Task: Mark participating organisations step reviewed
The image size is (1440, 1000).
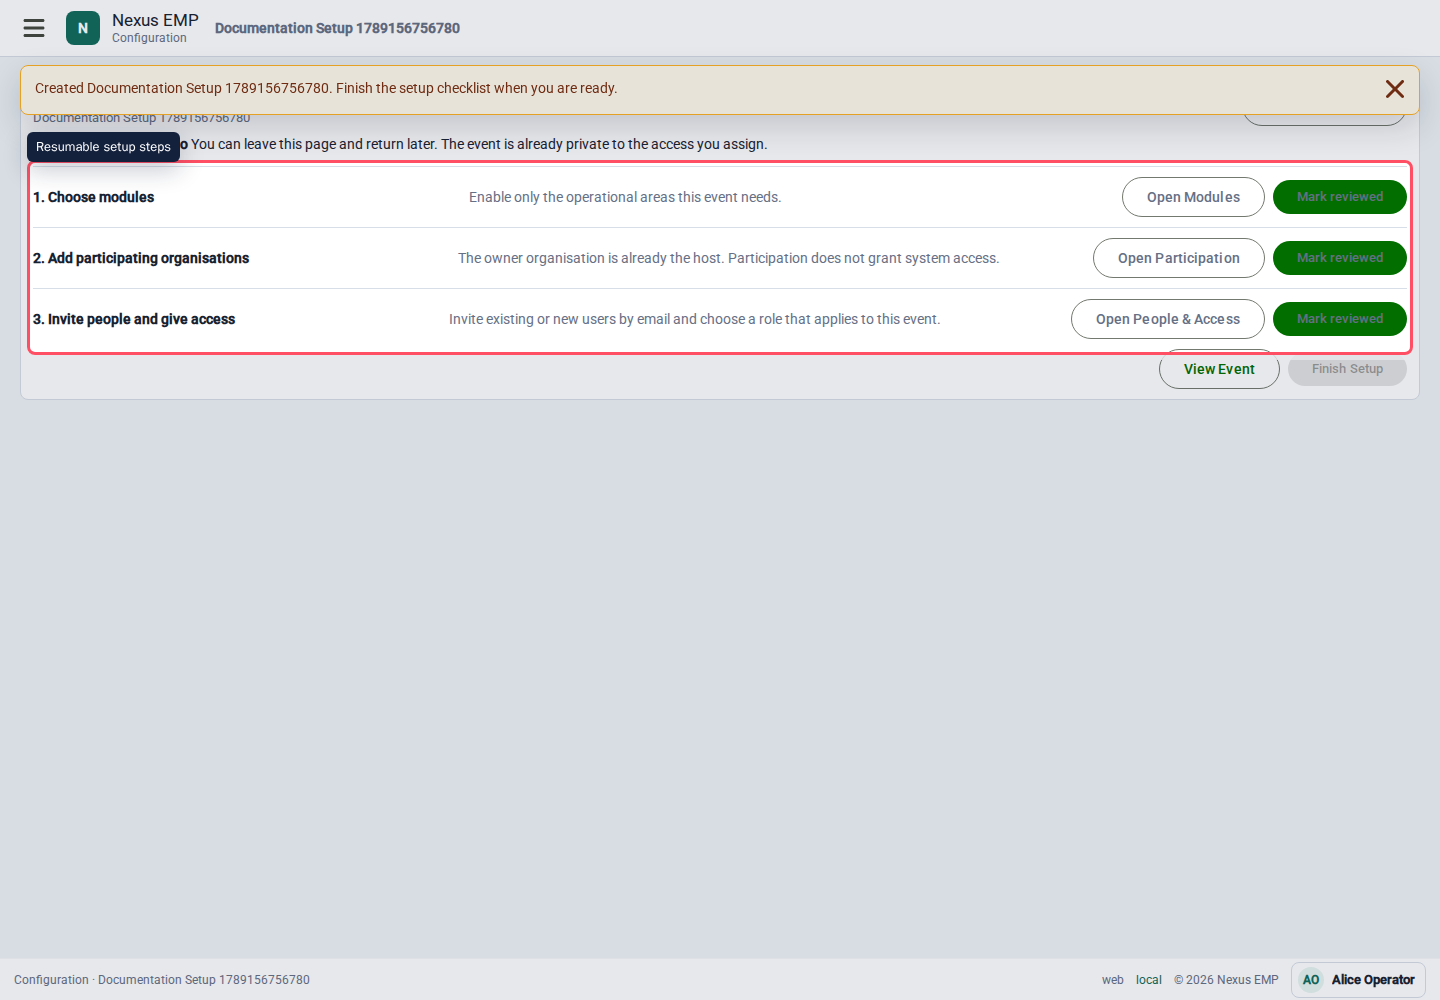Action: coord(1340,258)
